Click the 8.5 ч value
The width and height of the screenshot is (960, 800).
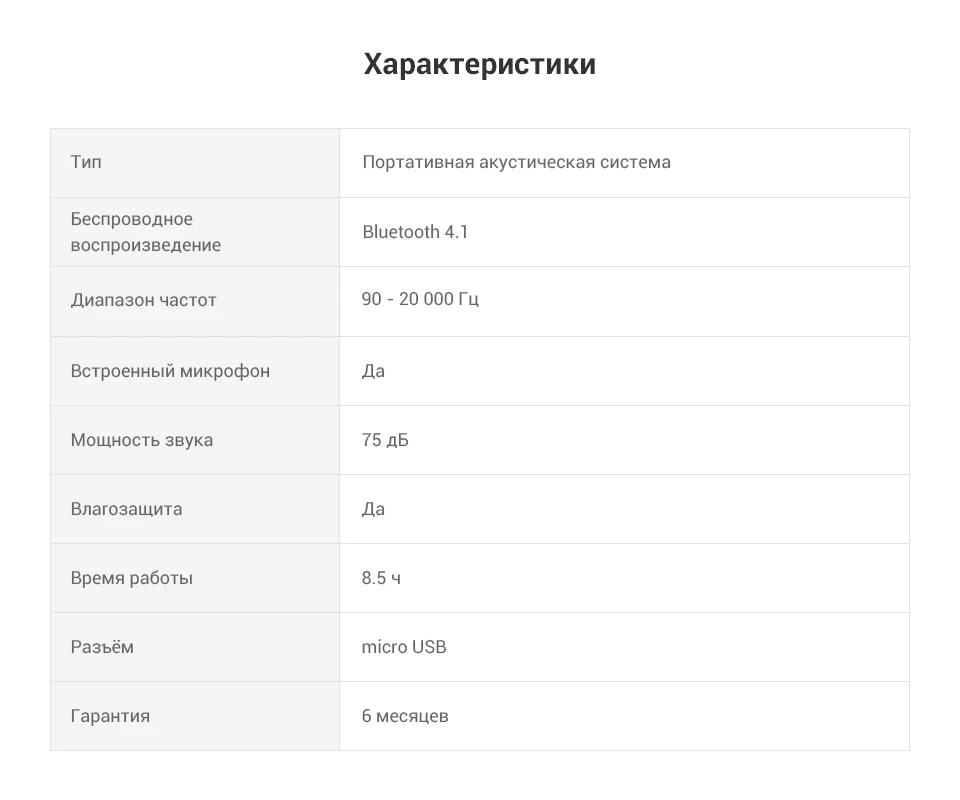[381, 578]
